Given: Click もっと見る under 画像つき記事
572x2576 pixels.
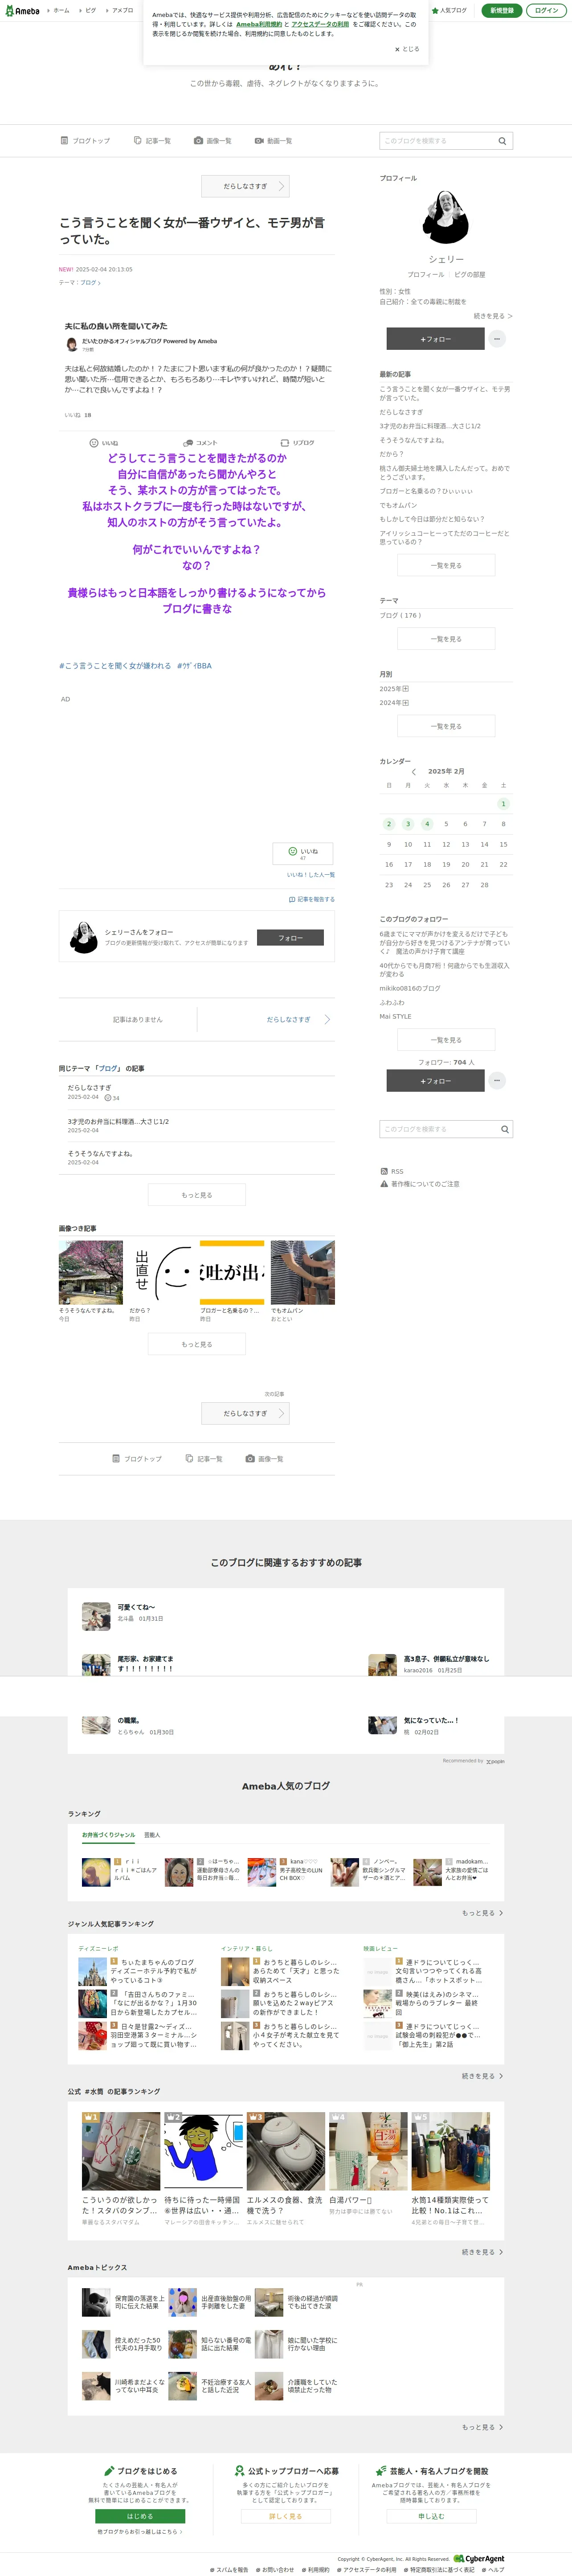Looking at the screenshot, I should click(x=197, y=1344).
